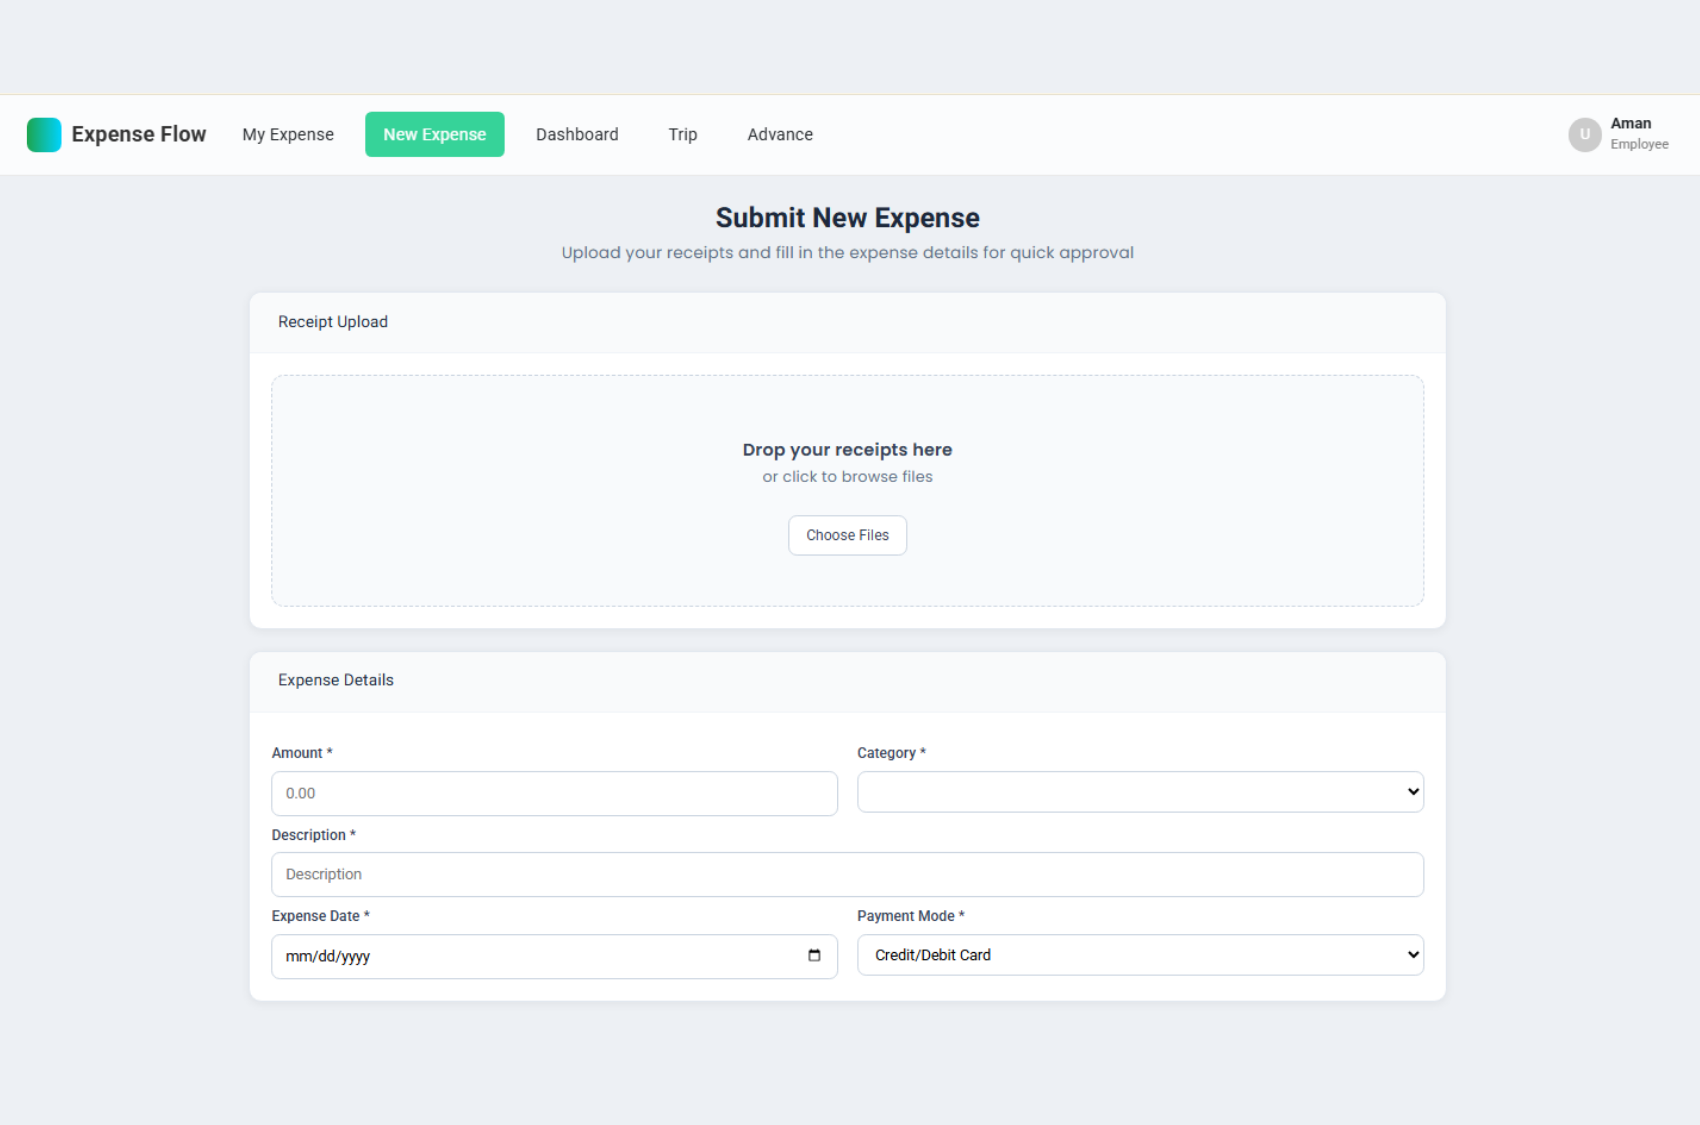Image resolution: width=1700 pixels, height=1125 pixels.
Task: Click into the Description text field
Action: coord(847,874)
